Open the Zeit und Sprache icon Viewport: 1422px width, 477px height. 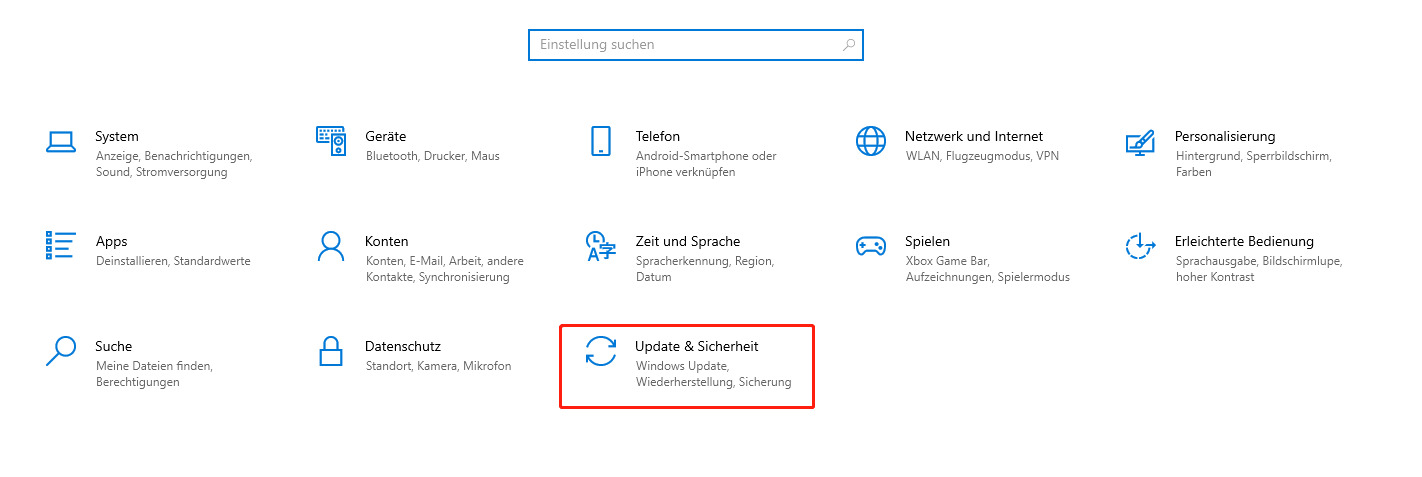(601, 246)
